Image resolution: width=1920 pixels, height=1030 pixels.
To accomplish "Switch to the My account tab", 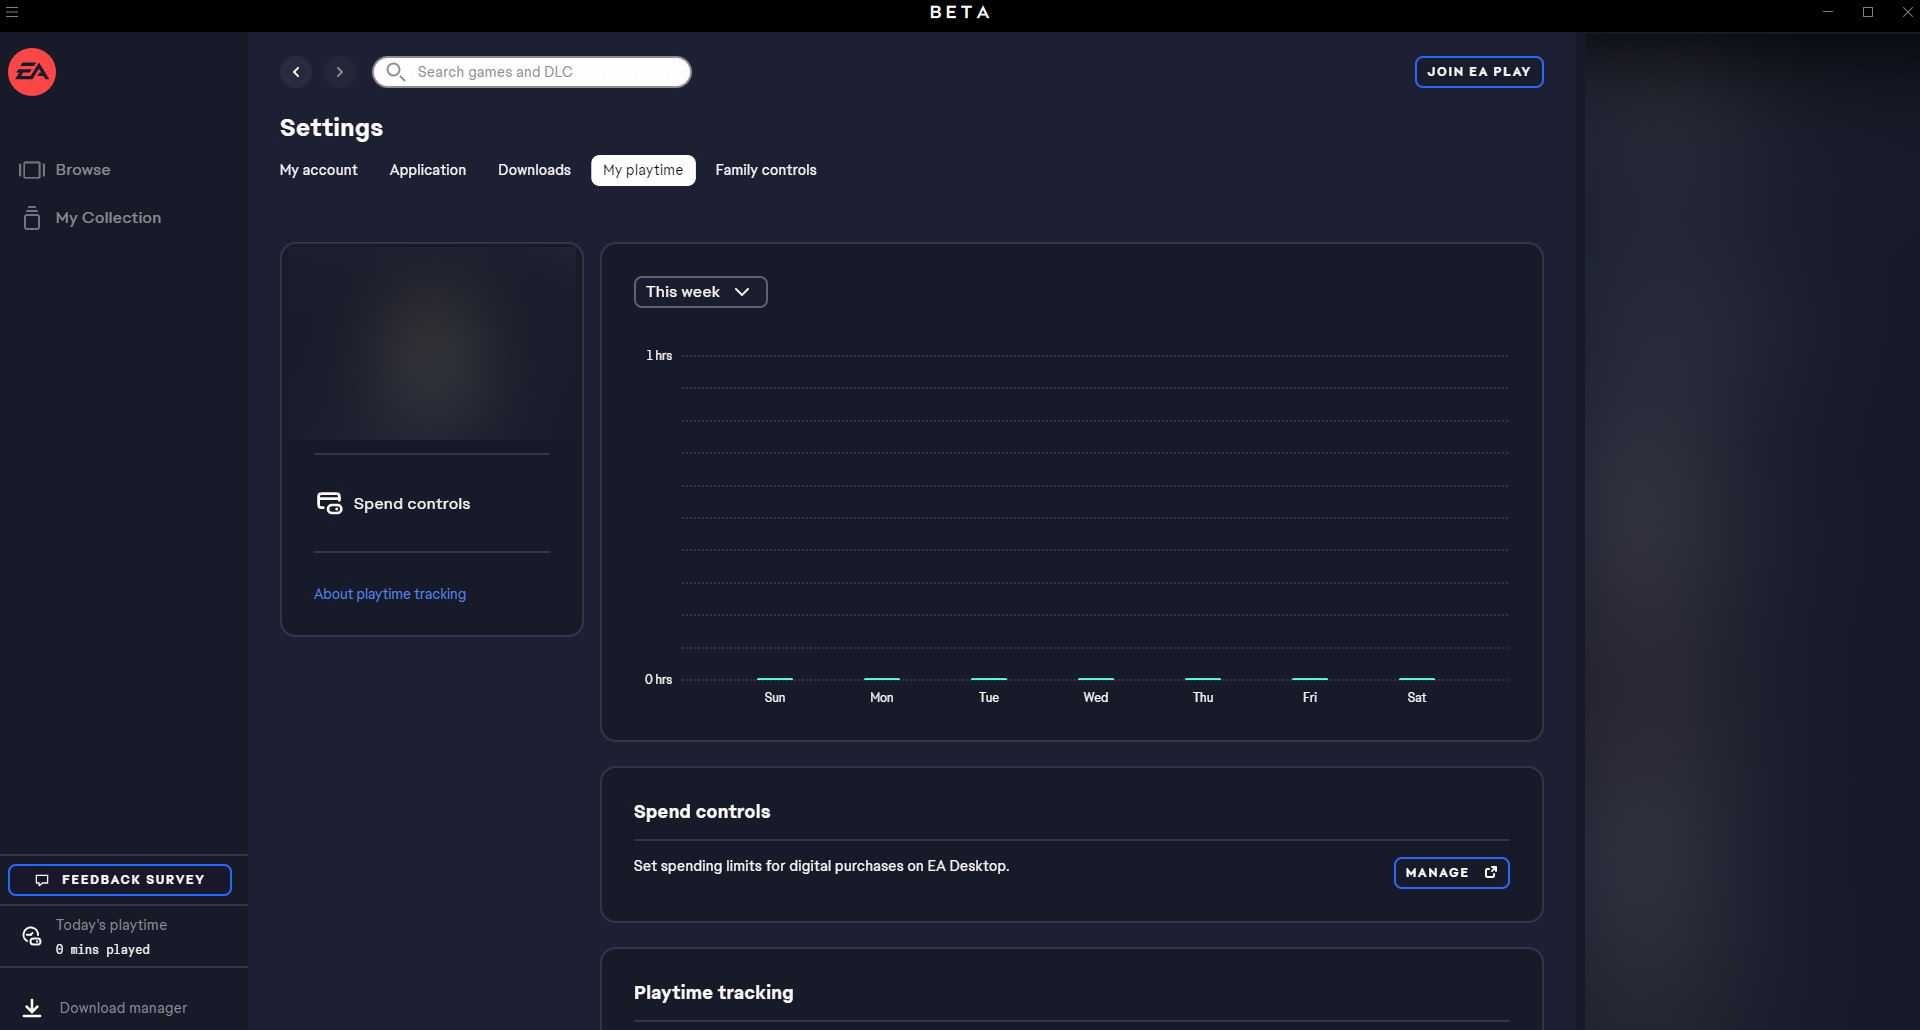I will click(x=318, y=170).
